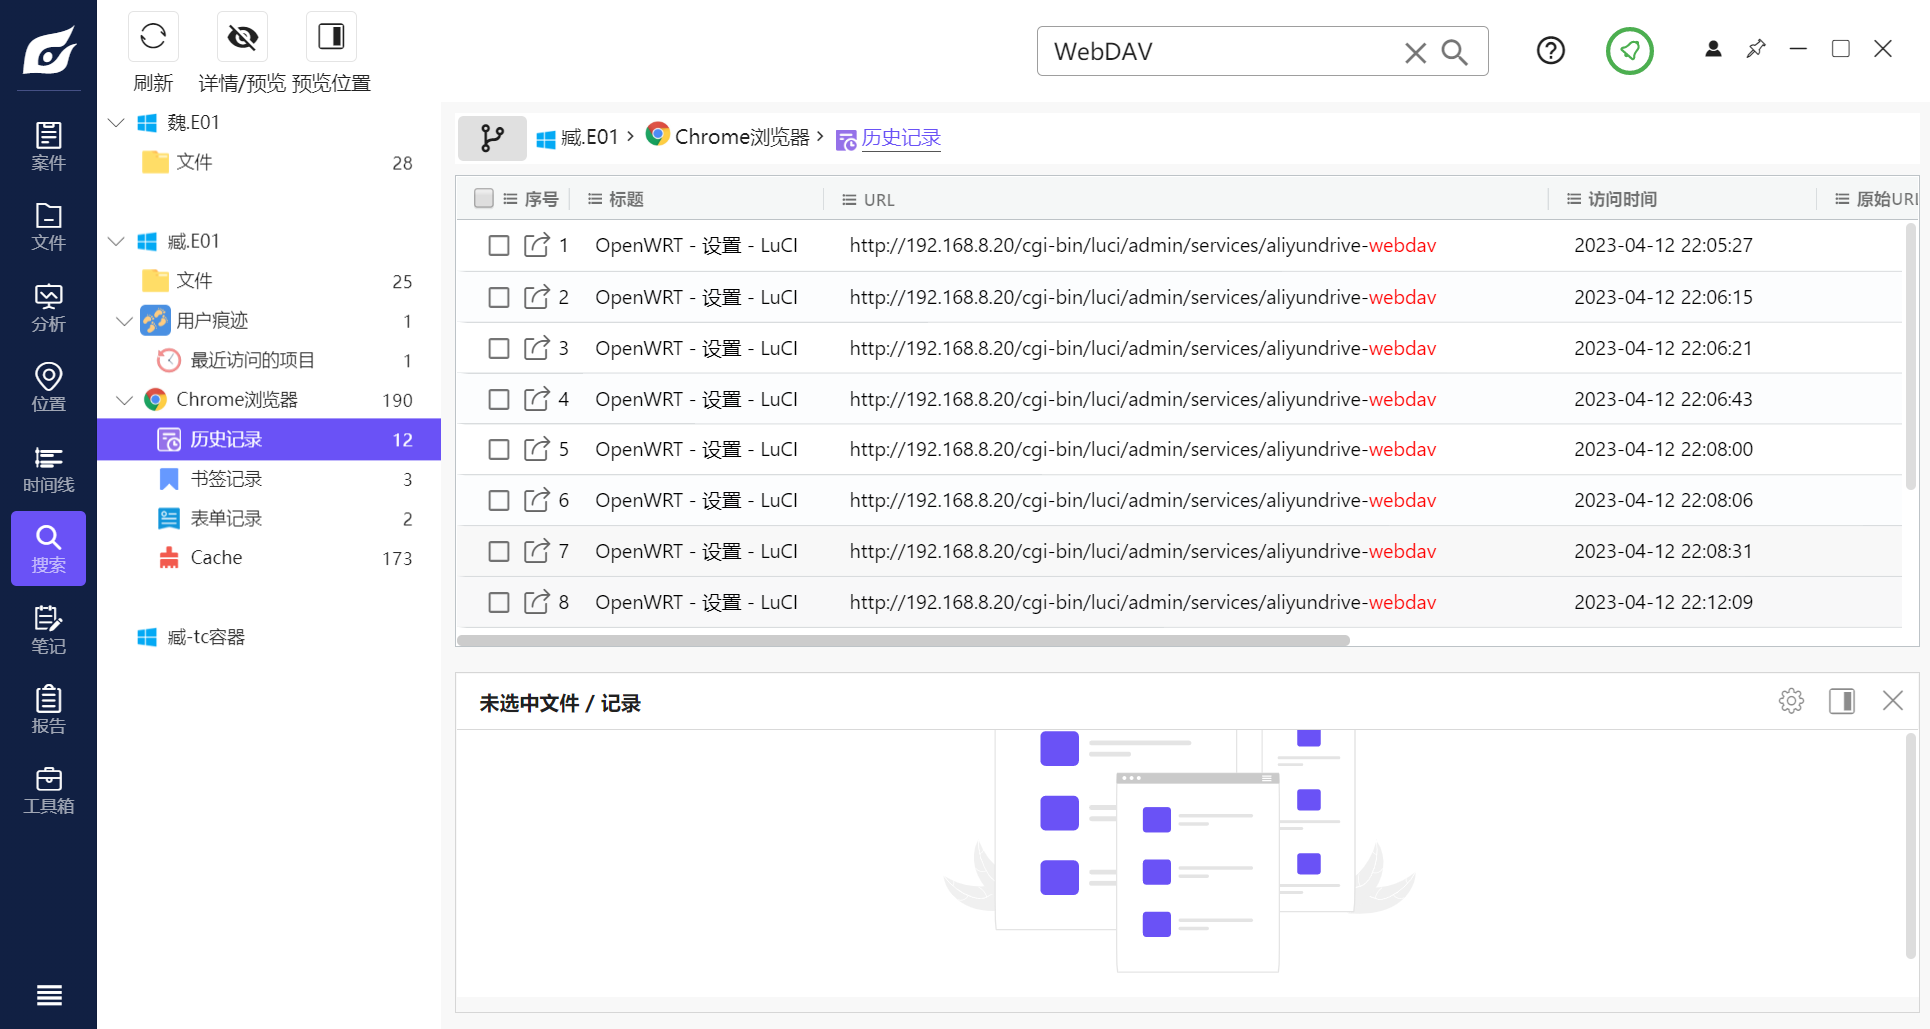This screenshot has height=1029, width=1930.
Task: Close the preview panel
Action: point(1893,701)
